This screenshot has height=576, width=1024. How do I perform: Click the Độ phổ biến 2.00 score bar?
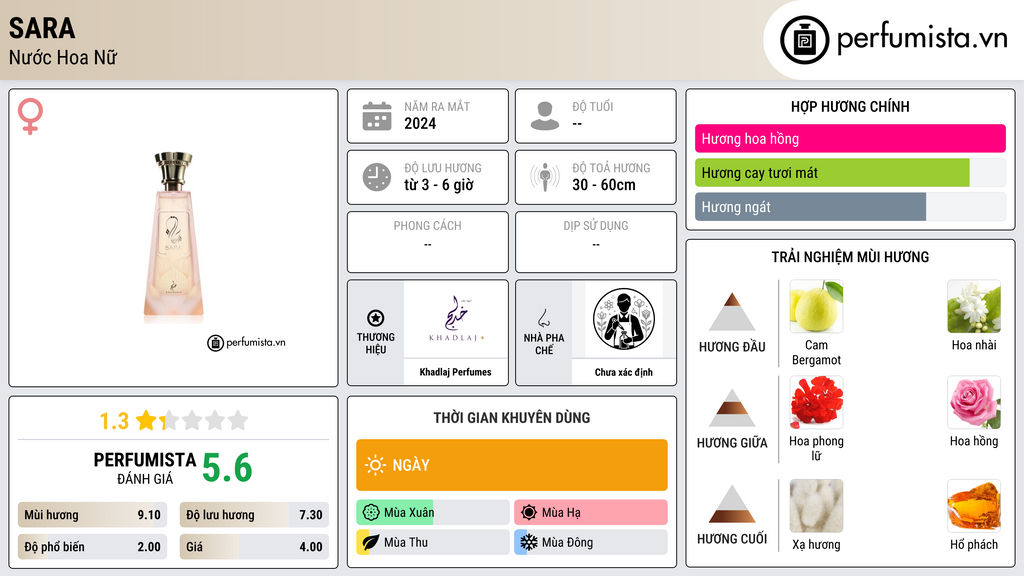(x=92, y=547)
